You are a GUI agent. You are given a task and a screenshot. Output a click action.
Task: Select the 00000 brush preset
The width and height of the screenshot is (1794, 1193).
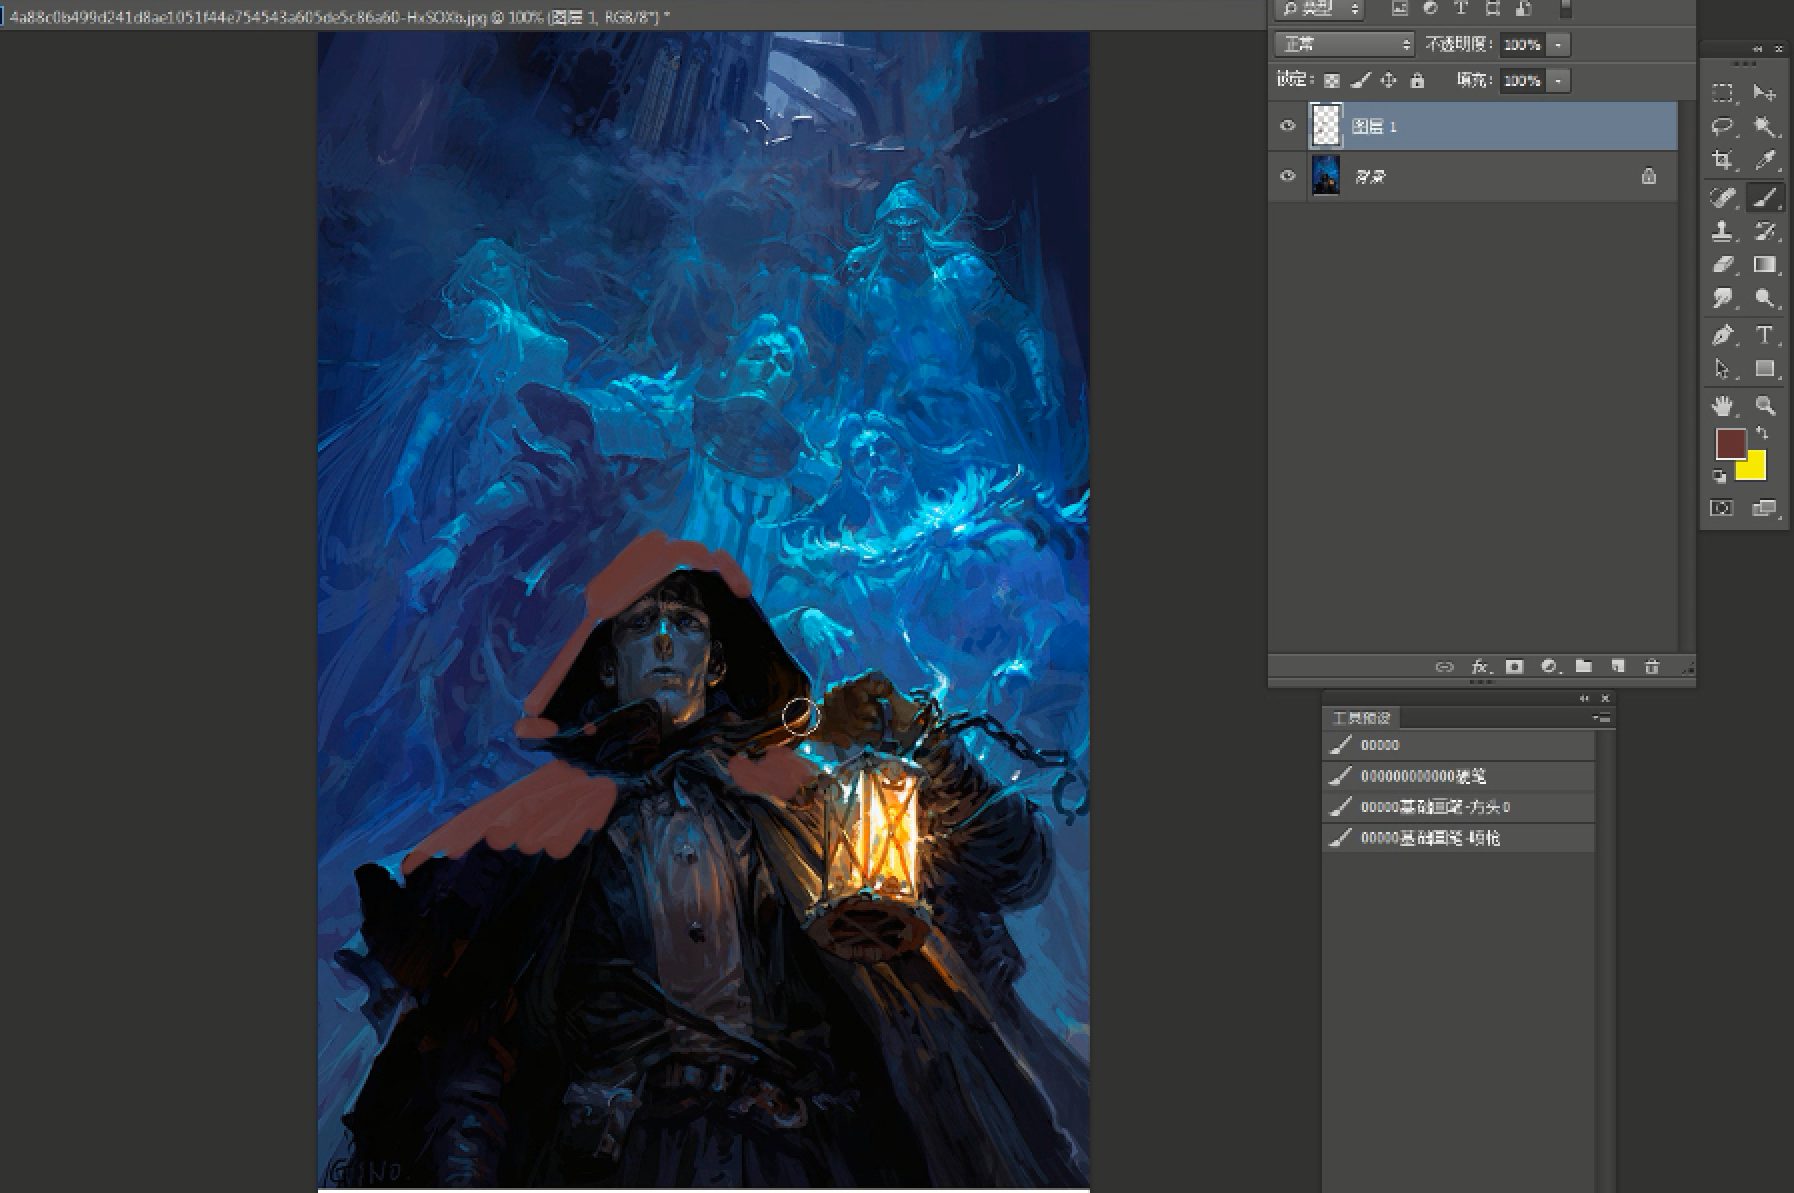click(x=1458, y=745)
